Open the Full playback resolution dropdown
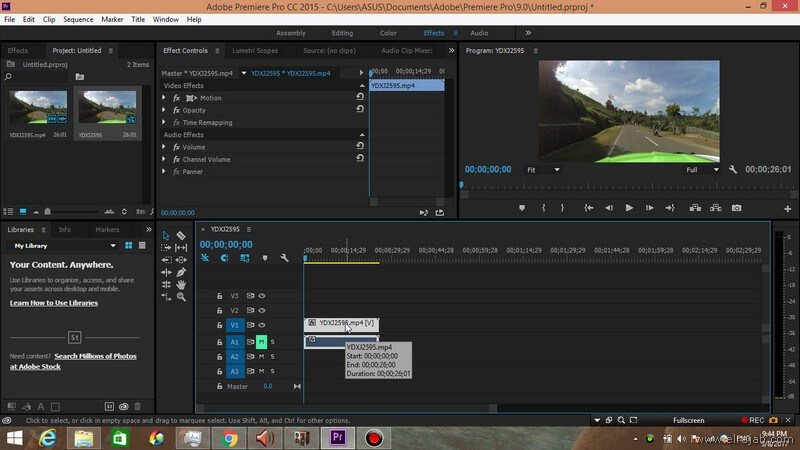800x450 pixels. (x=702, y=170)
